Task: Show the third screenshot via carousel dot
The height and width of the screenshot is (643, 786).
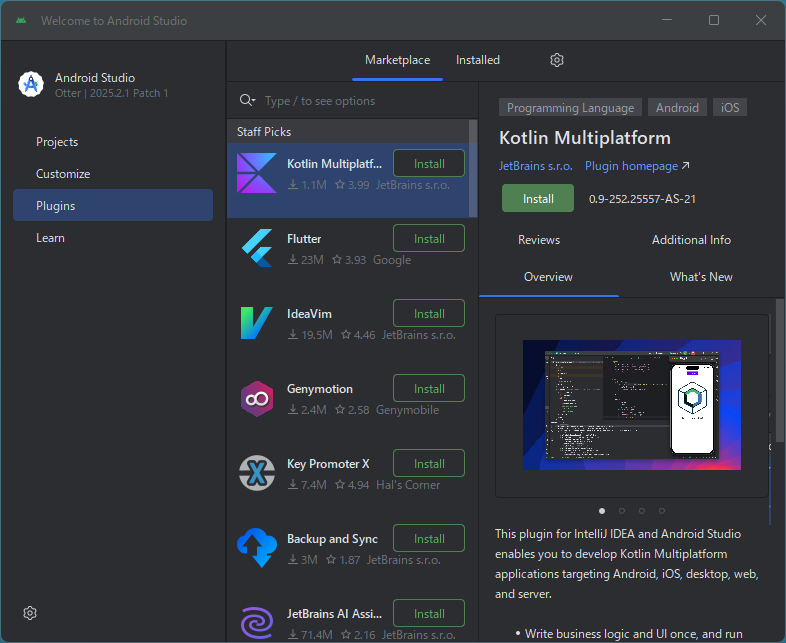Action: pyautogui.click(x=642, y=511)
